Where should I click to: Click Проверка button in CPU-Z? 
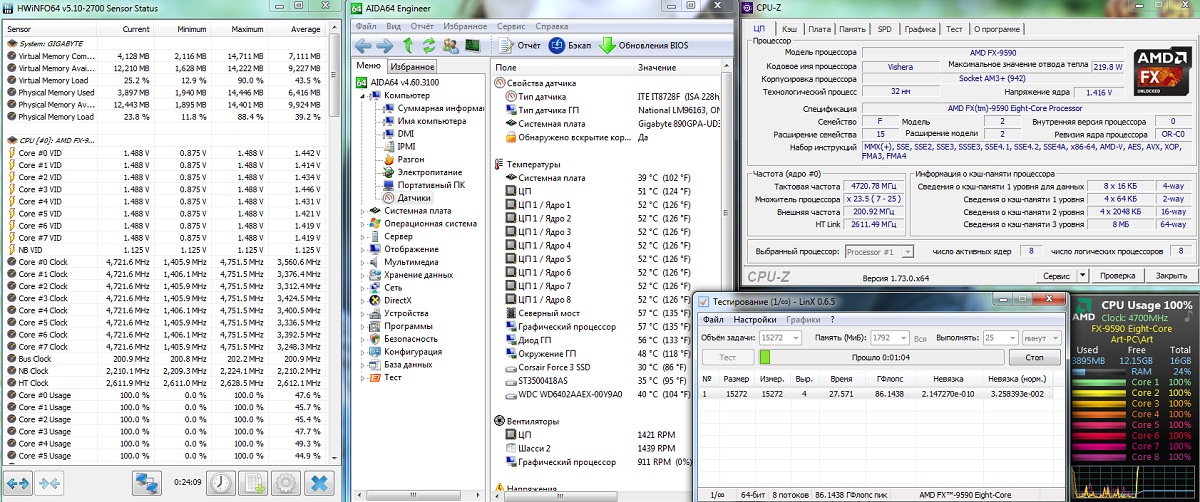tap(1117, 275)
